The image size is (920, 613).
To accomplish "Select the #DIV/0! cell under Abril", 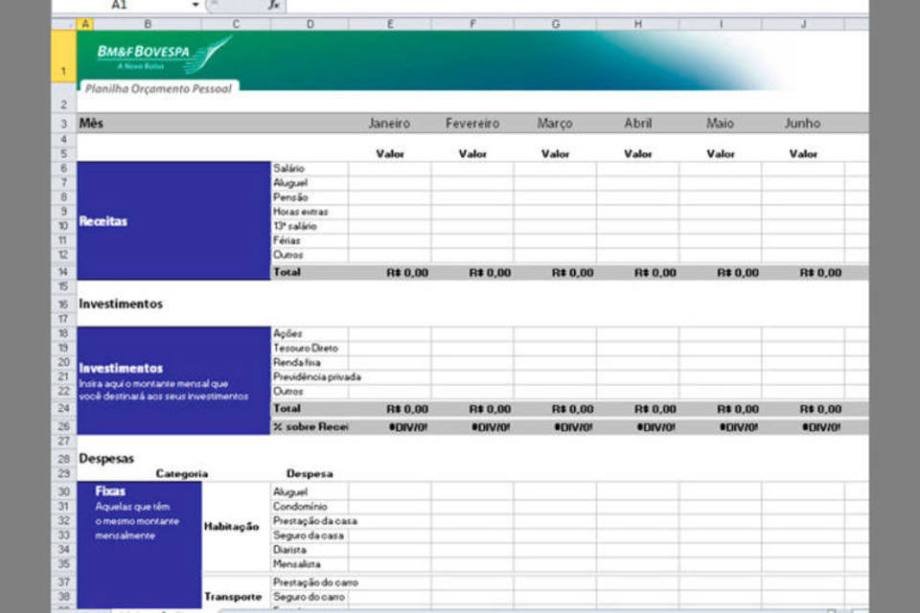I will point(637,427).
